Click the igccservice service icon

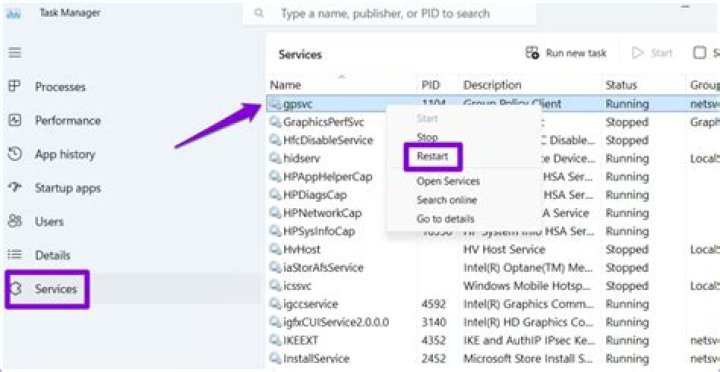[275, 304]
